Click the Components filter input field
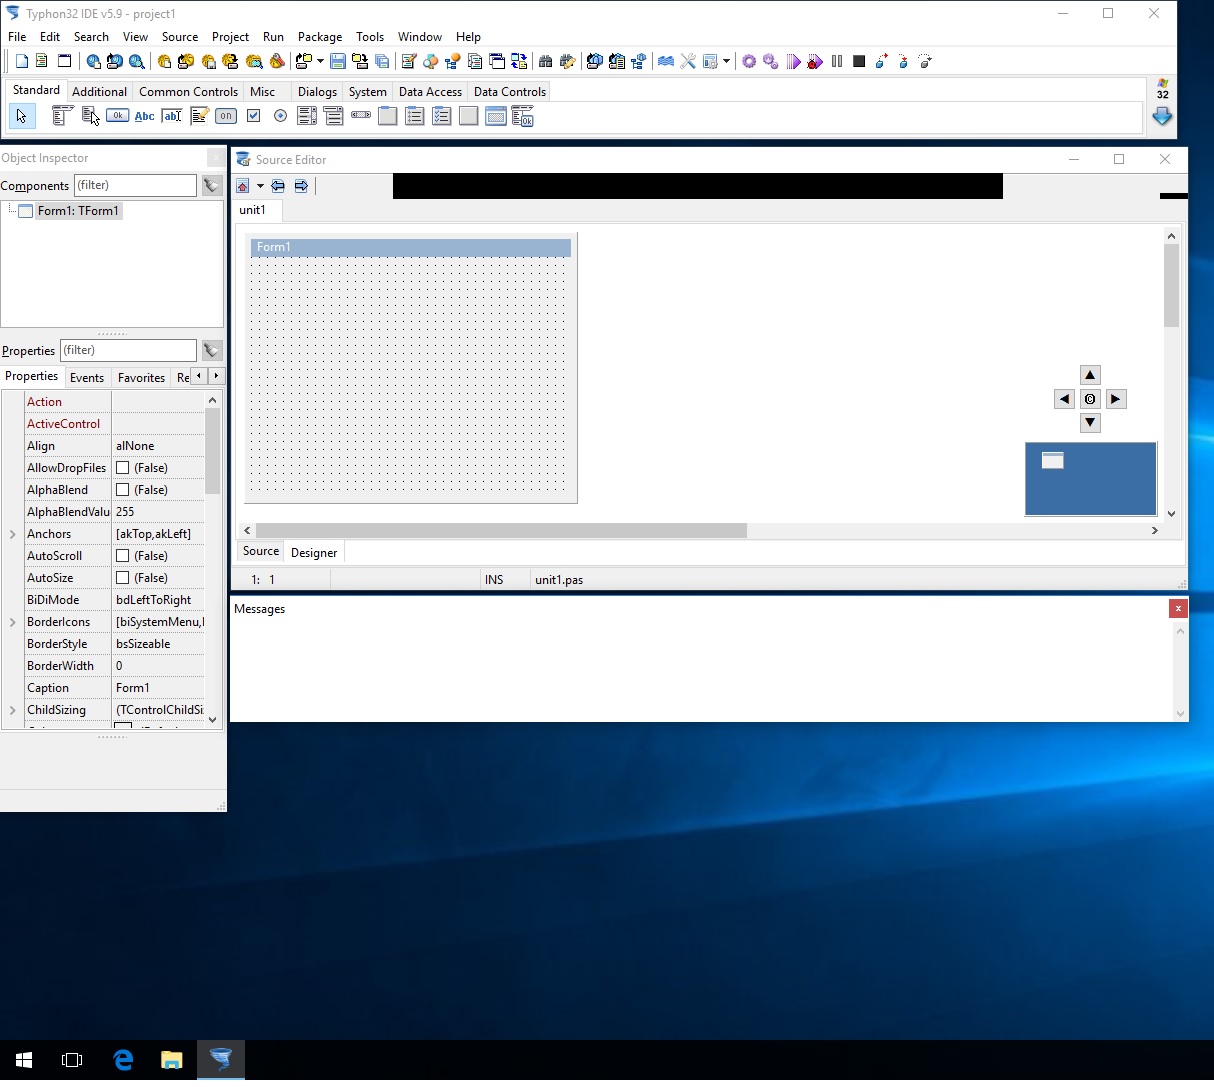1214x1087 pixels. tap(135, 185)
